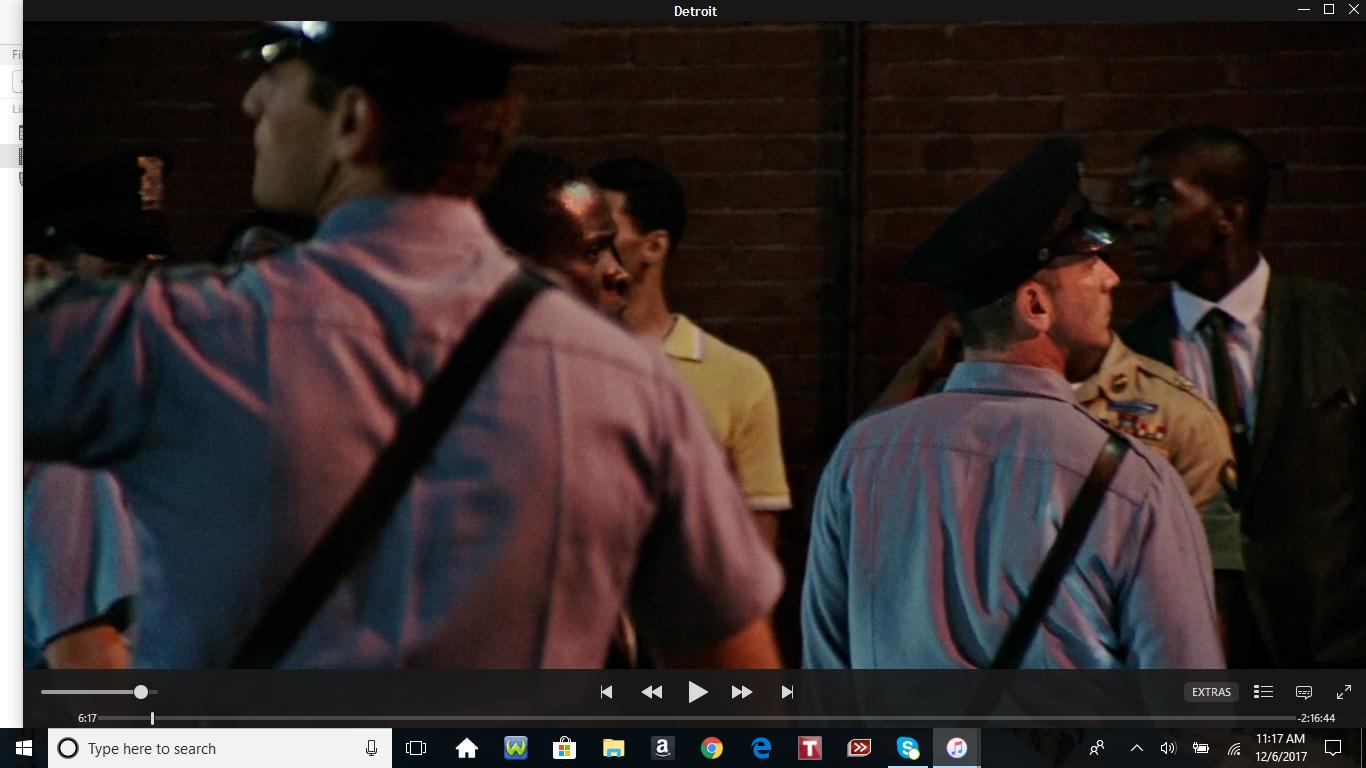Check battery status in tray
The height and width of the screenshot is (768, 1366).
[1201, 748]
